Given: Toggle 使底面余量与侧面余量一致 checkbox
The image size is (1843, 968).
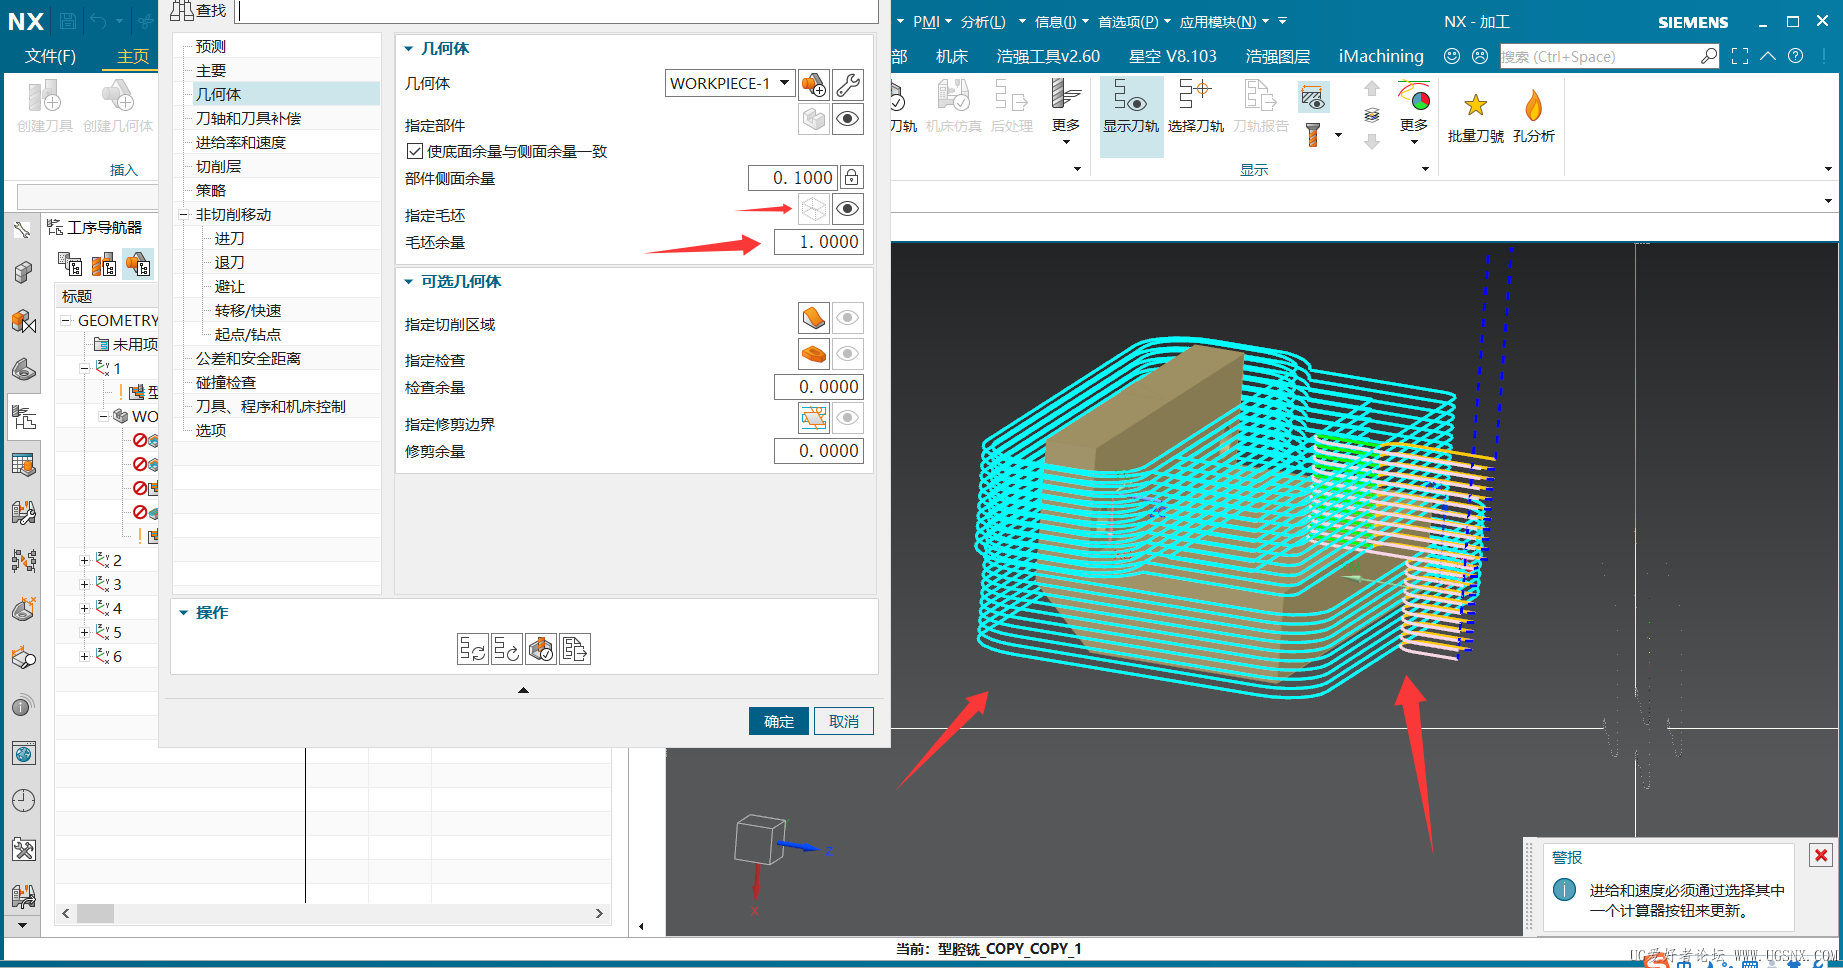Looking at the screenshot, I should point(415,152).
